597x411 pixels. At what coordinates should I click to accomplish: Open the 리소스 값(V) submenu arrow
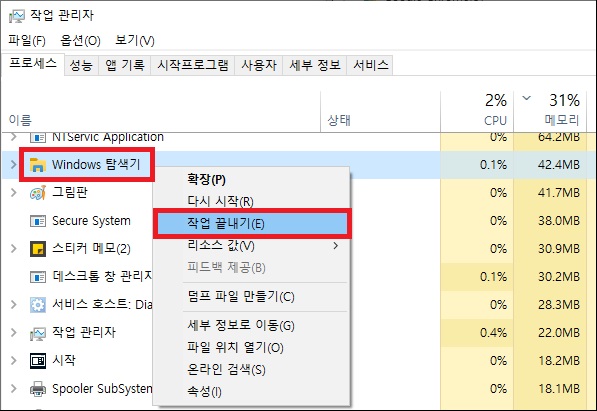335,246
